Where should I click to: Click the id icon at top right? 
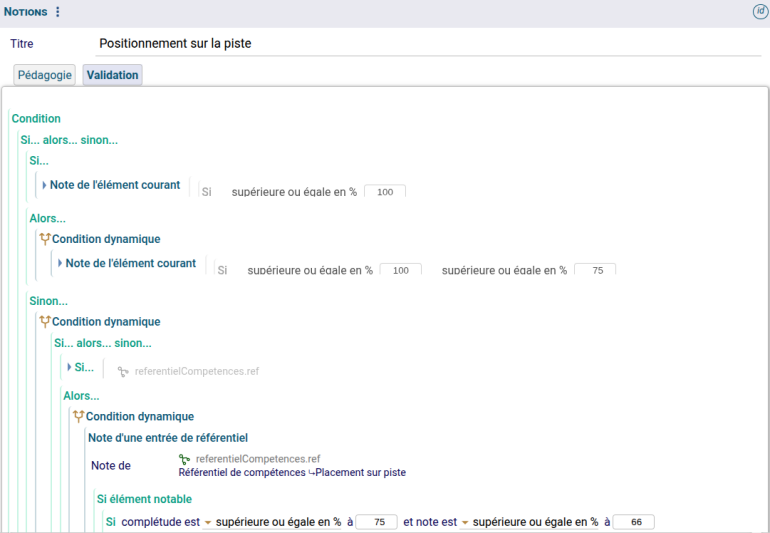point(760,11)
